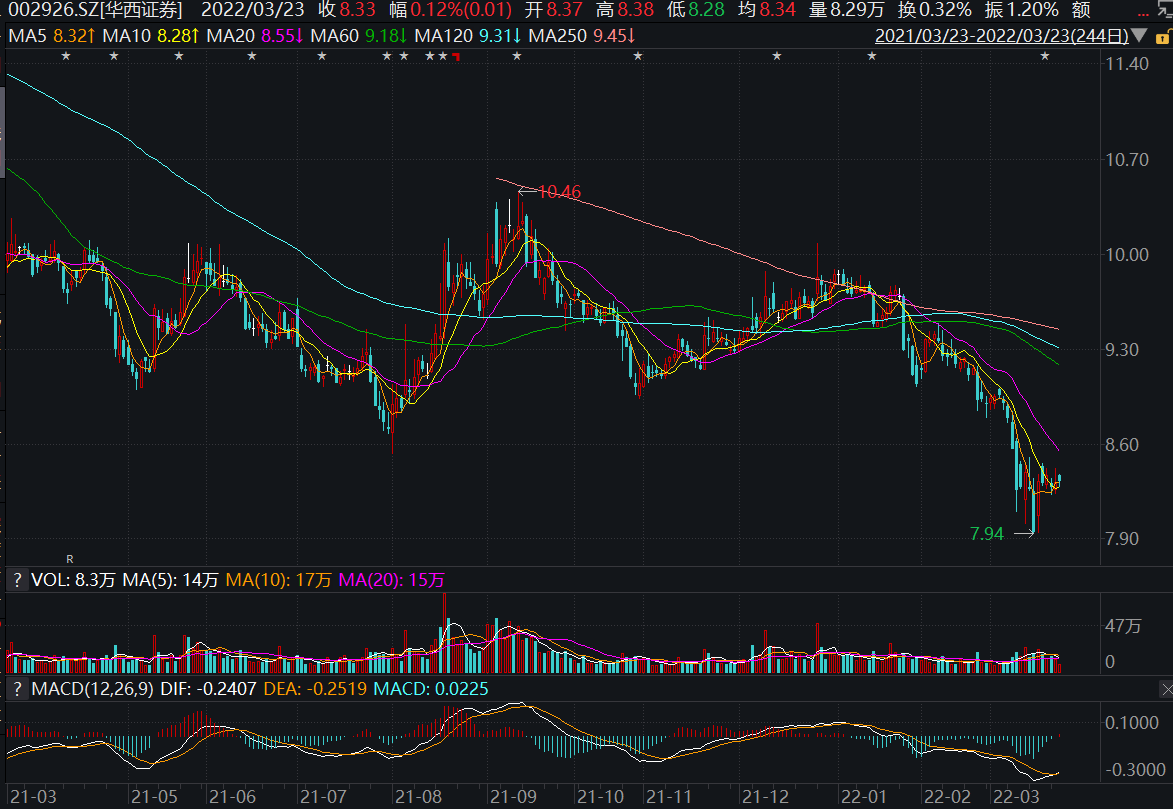Close the MACD indicator panel
Image resolution: width=1173 pixels, height=809 pixels.
point(1166,689)
